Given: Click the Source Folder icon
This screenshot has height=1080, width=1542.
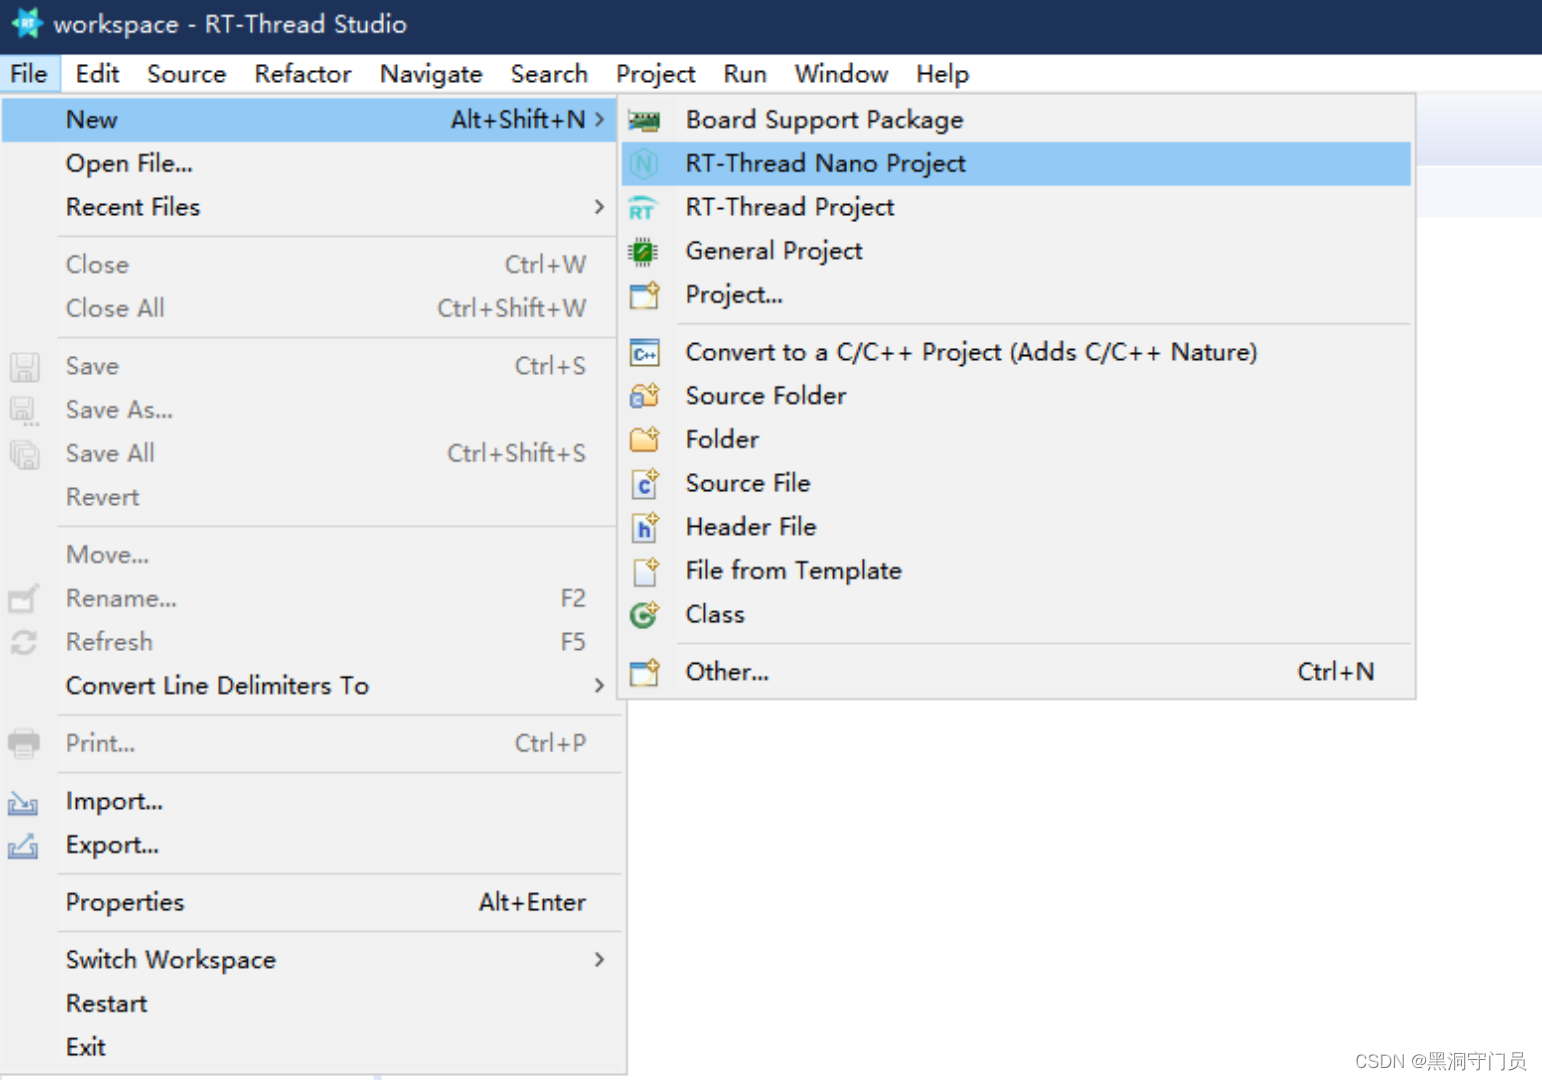Looking at the screenshot, I should coord(645,396).
